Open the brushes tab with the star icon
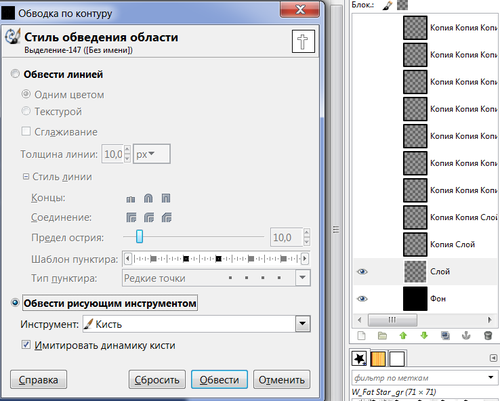The height and width of the screenshot is (401, 500). click(359, 359)
